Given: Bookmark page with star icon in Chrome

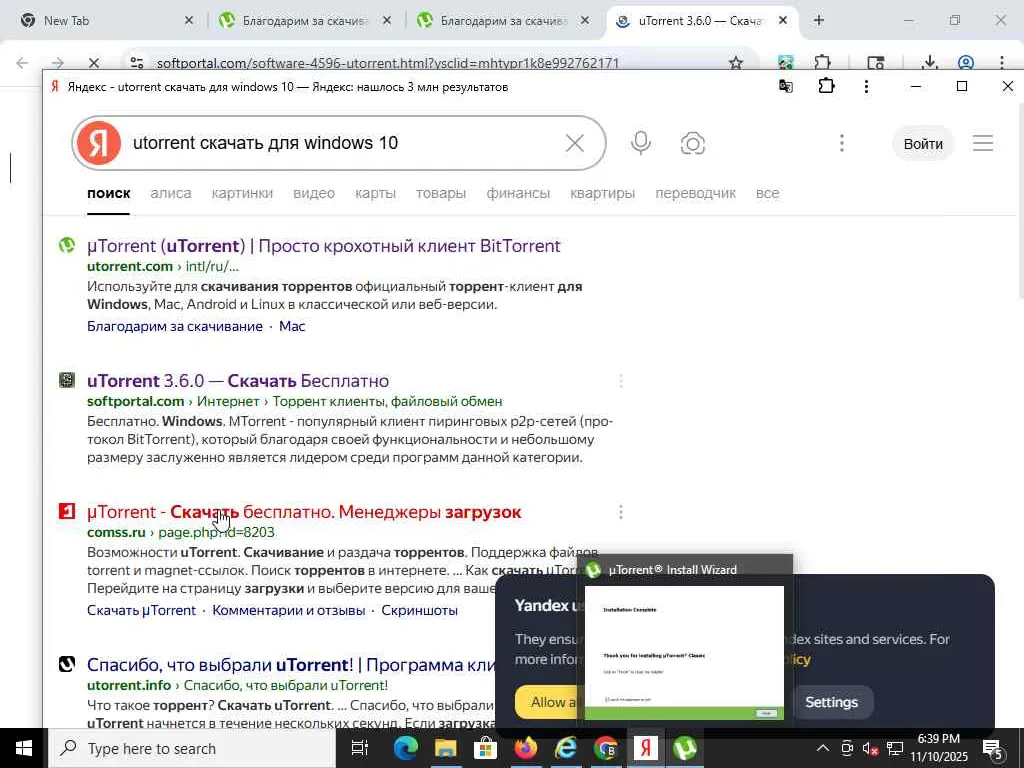Looking at the screenshot, I should [x=736, y=63].
